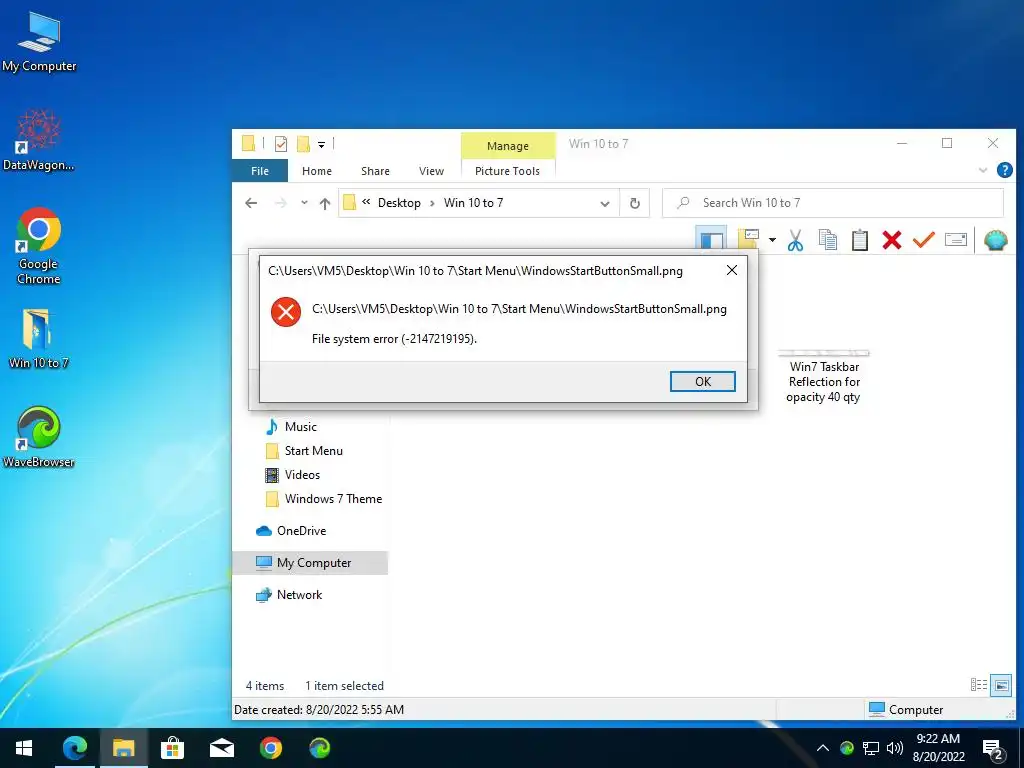Click the Classic Shell seashell settings icon

(x=995, y=240)
